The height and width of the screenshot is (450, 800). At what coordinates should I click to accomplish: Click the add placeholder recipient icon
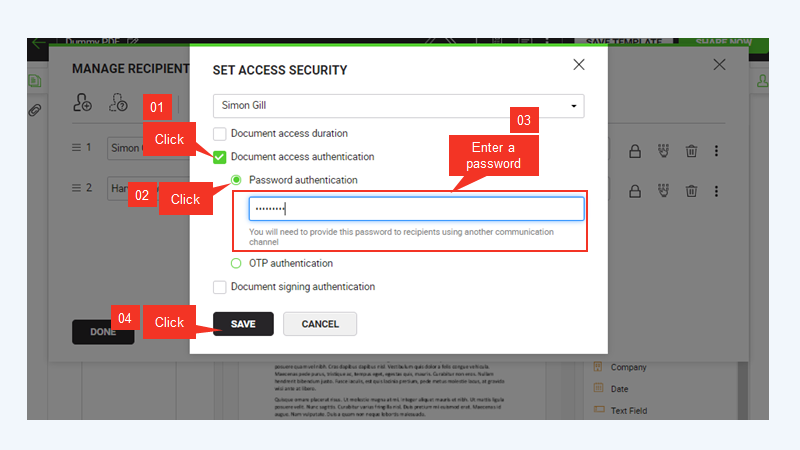click(118, 103)
